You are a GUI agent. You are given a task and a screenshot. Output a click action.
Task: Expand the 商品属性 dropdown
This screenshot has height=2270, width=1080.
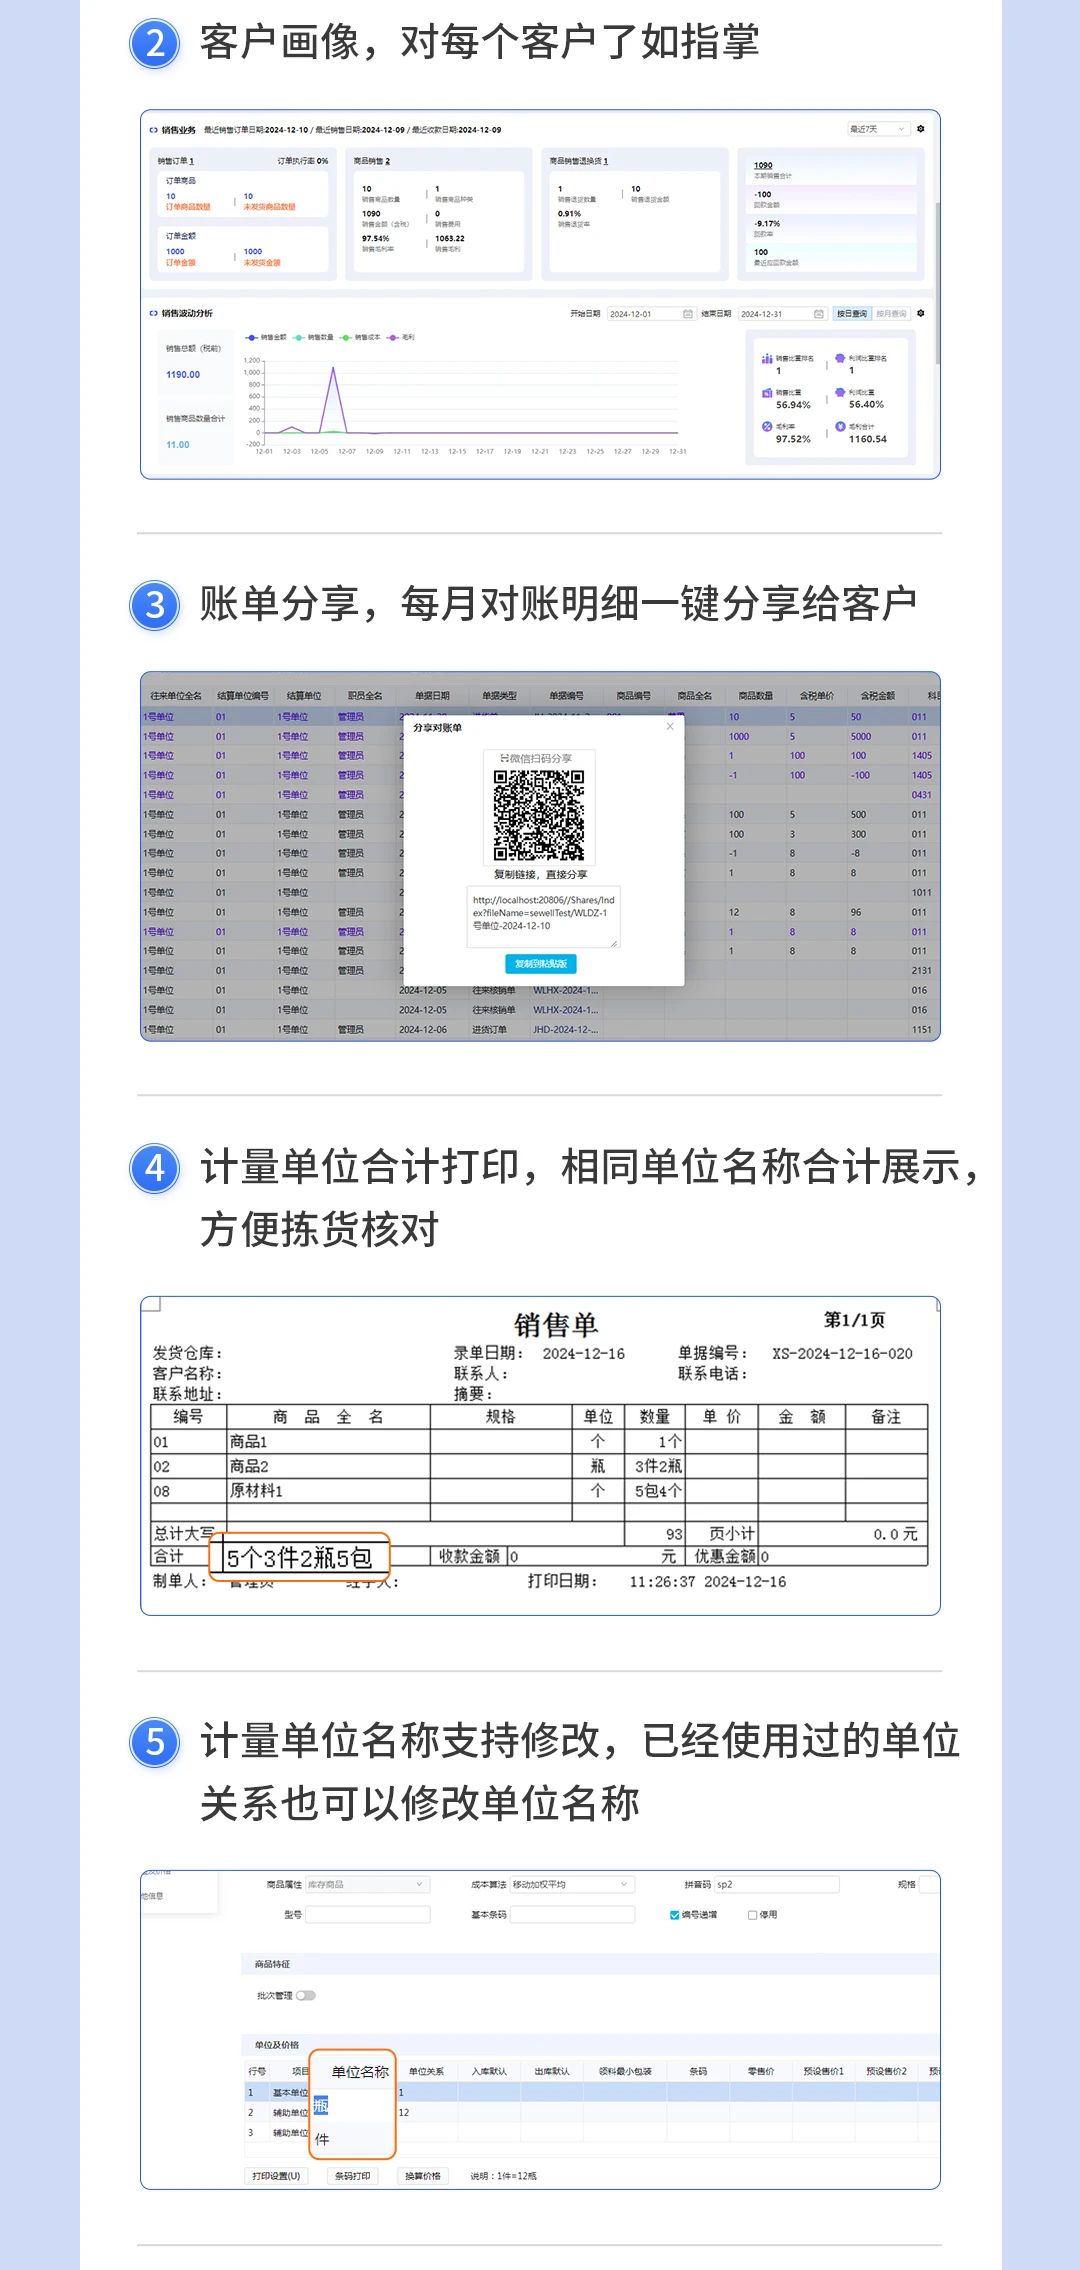point(366,1884)
